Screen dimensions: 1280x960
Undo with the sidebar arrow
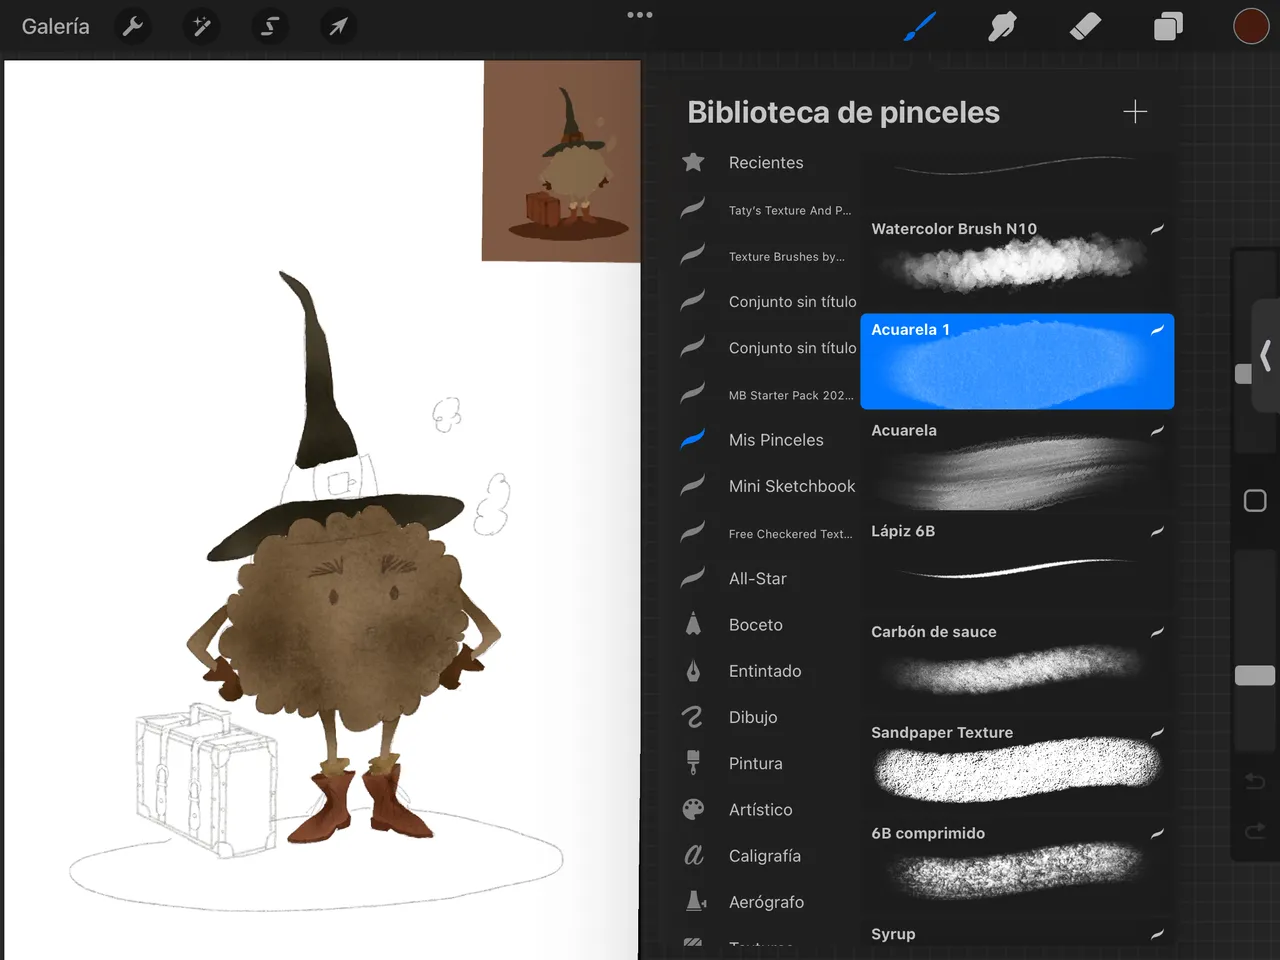click(x=1255, y=781)
